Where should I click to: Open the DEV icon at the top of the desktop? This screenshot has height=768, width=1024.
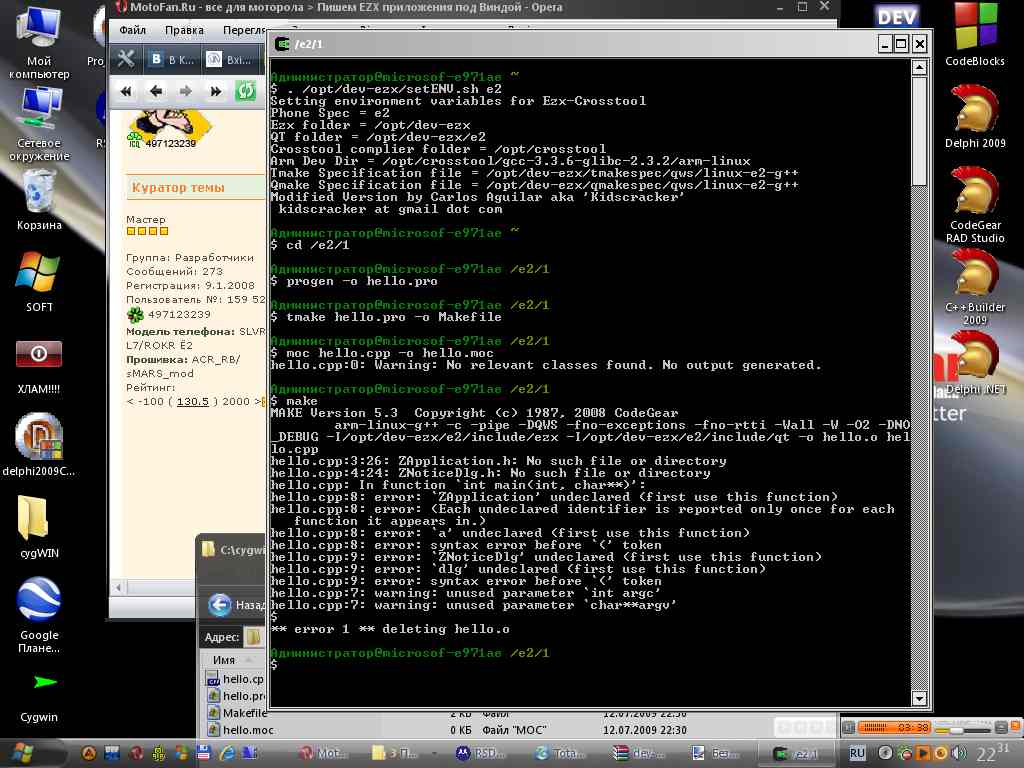(x=897, y=16)
